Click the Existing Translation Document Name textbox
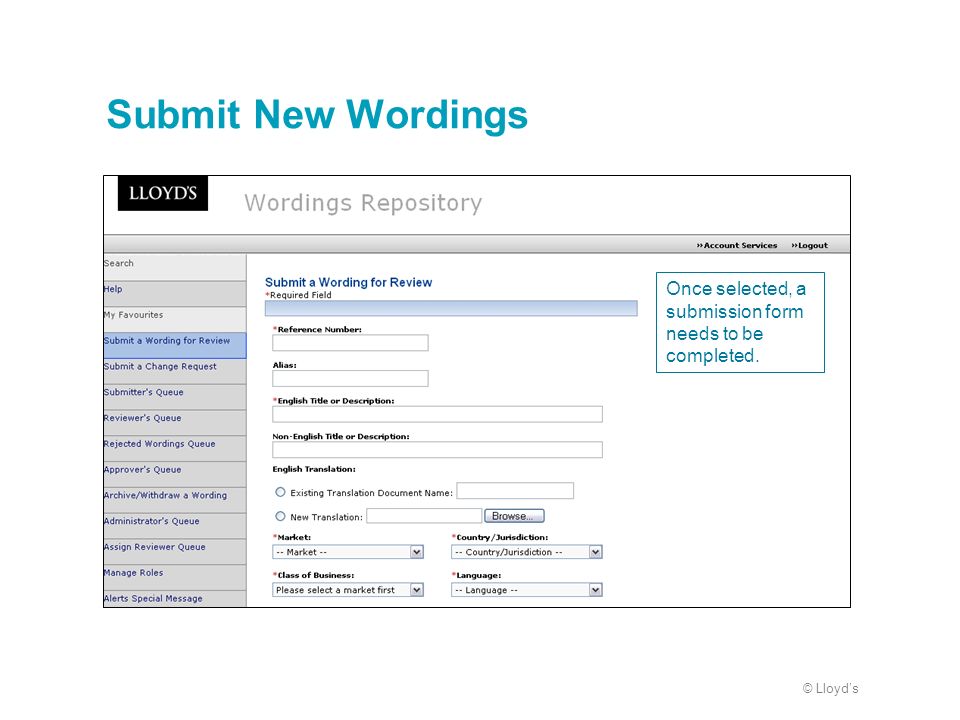Image resolution: width=960 pixels, height=720 pixels. pyautogui.click(x=515, y=491)
